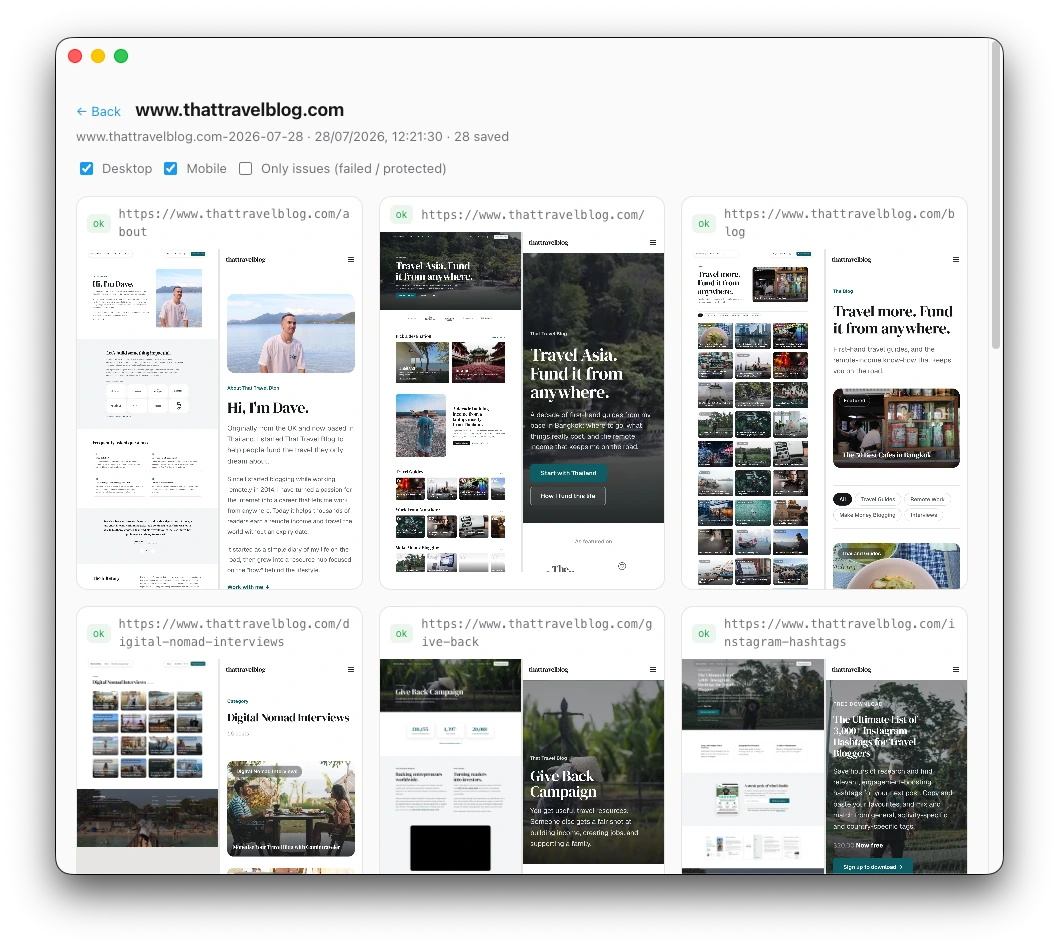Open mobile screenshot of Digital Nomad Interviews
Image resolution: width=1059 pixels, height=948 pixels.
click(290, 766)
